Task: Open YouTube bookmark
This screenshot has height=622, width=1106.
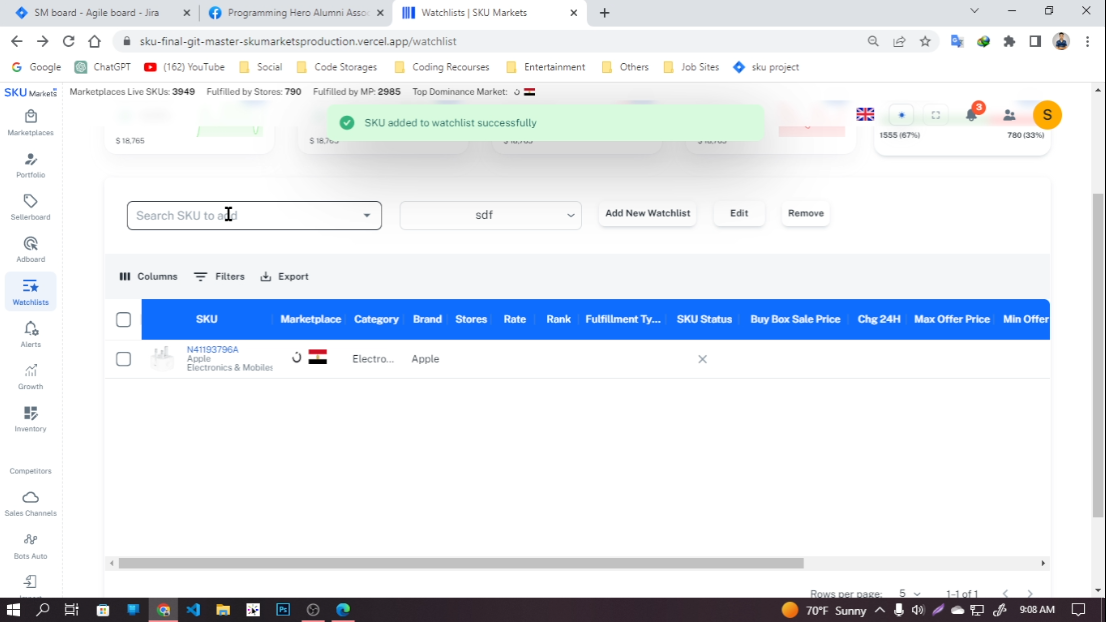Action: [184, 67]
